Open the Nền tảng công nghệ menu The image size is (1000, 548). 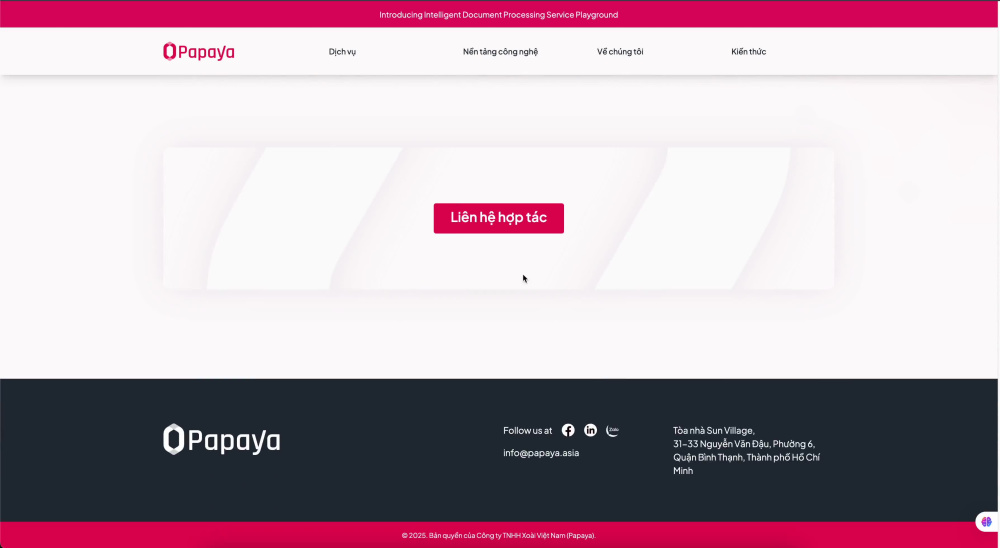(501, 52)
